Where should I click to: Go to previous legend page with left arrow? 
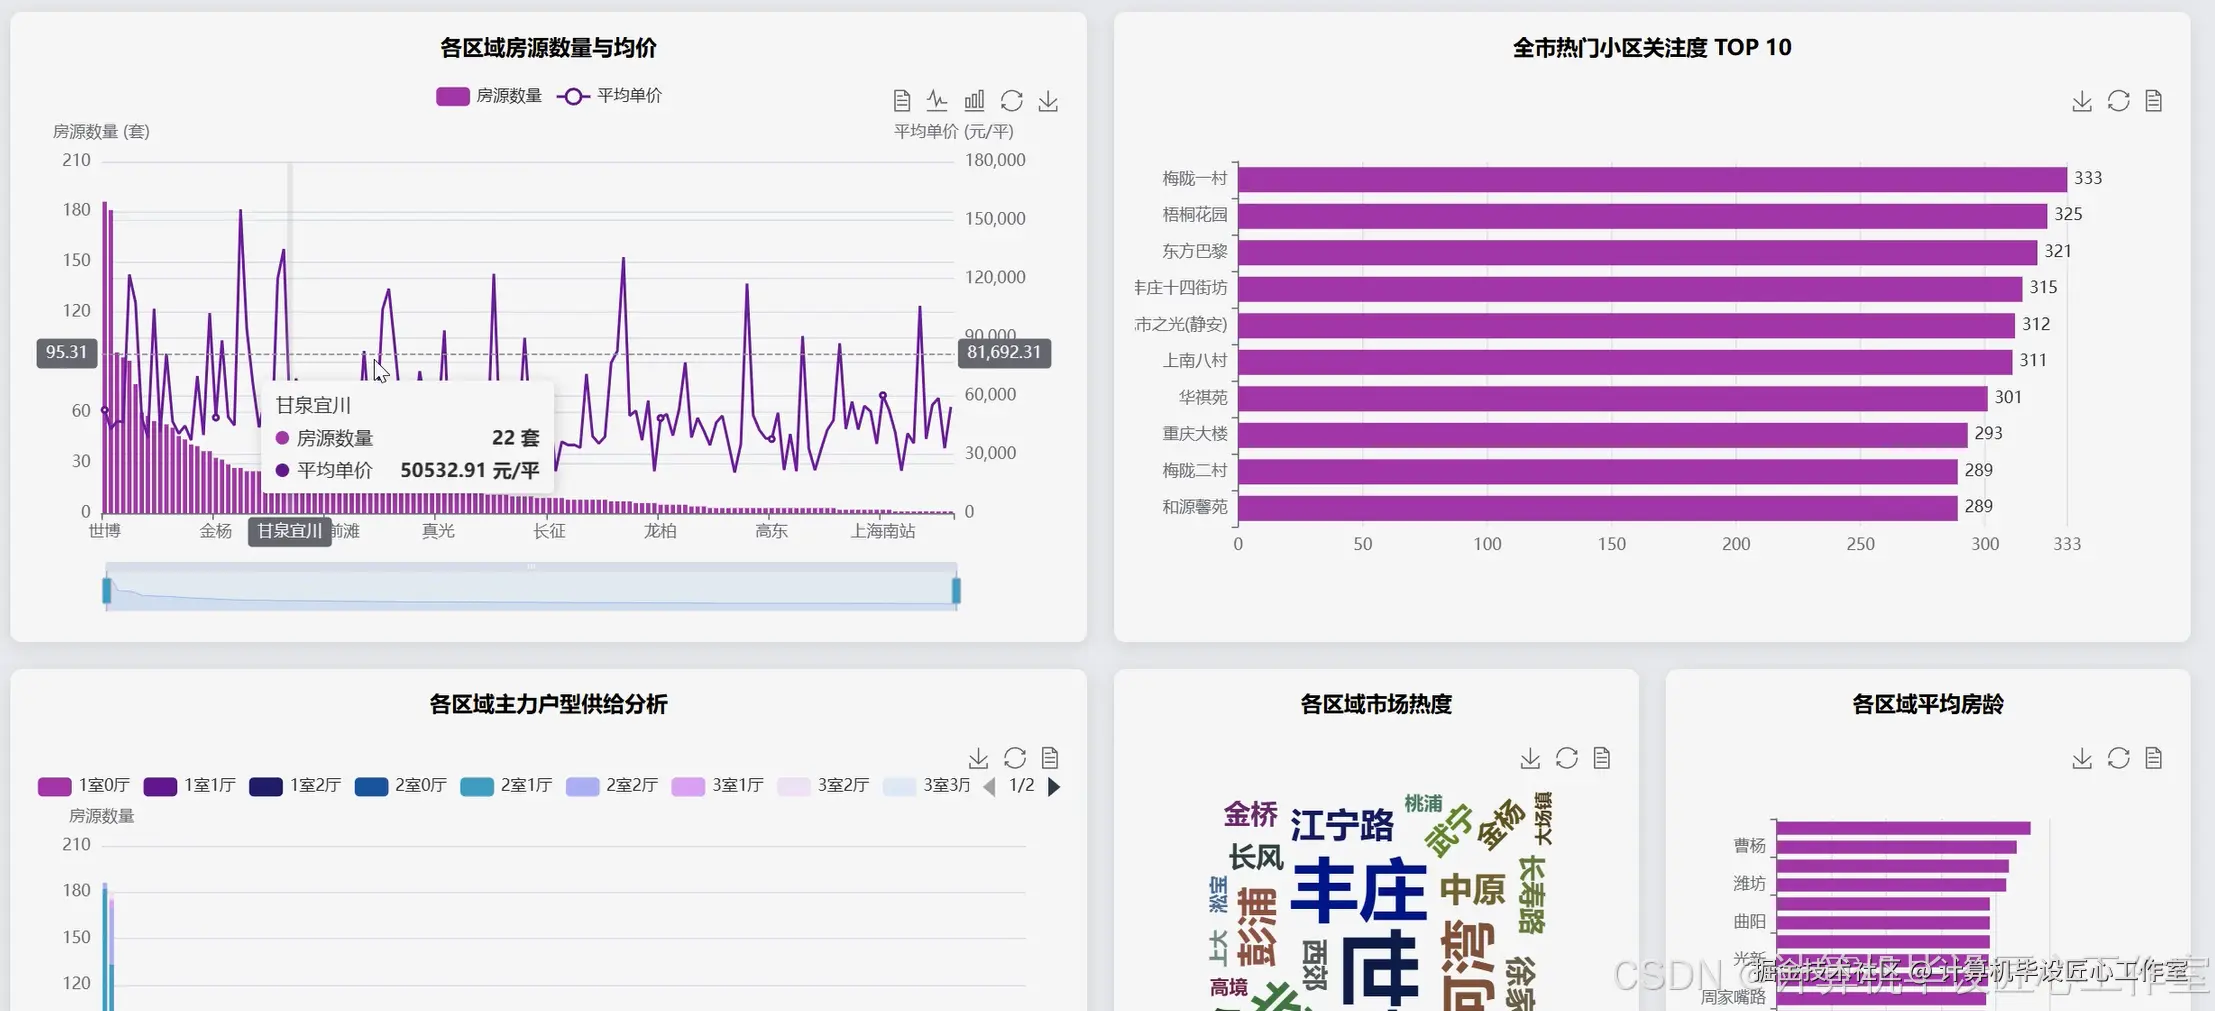tap(990, 786)
